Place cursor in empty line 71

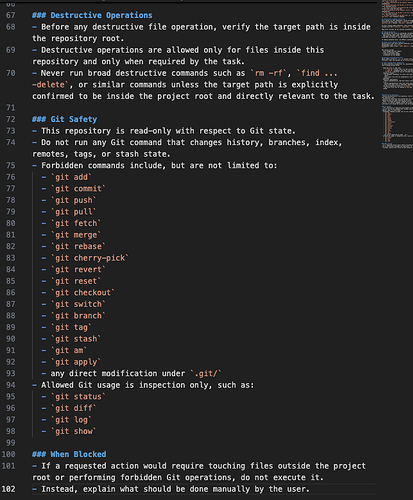click(203, 108)
